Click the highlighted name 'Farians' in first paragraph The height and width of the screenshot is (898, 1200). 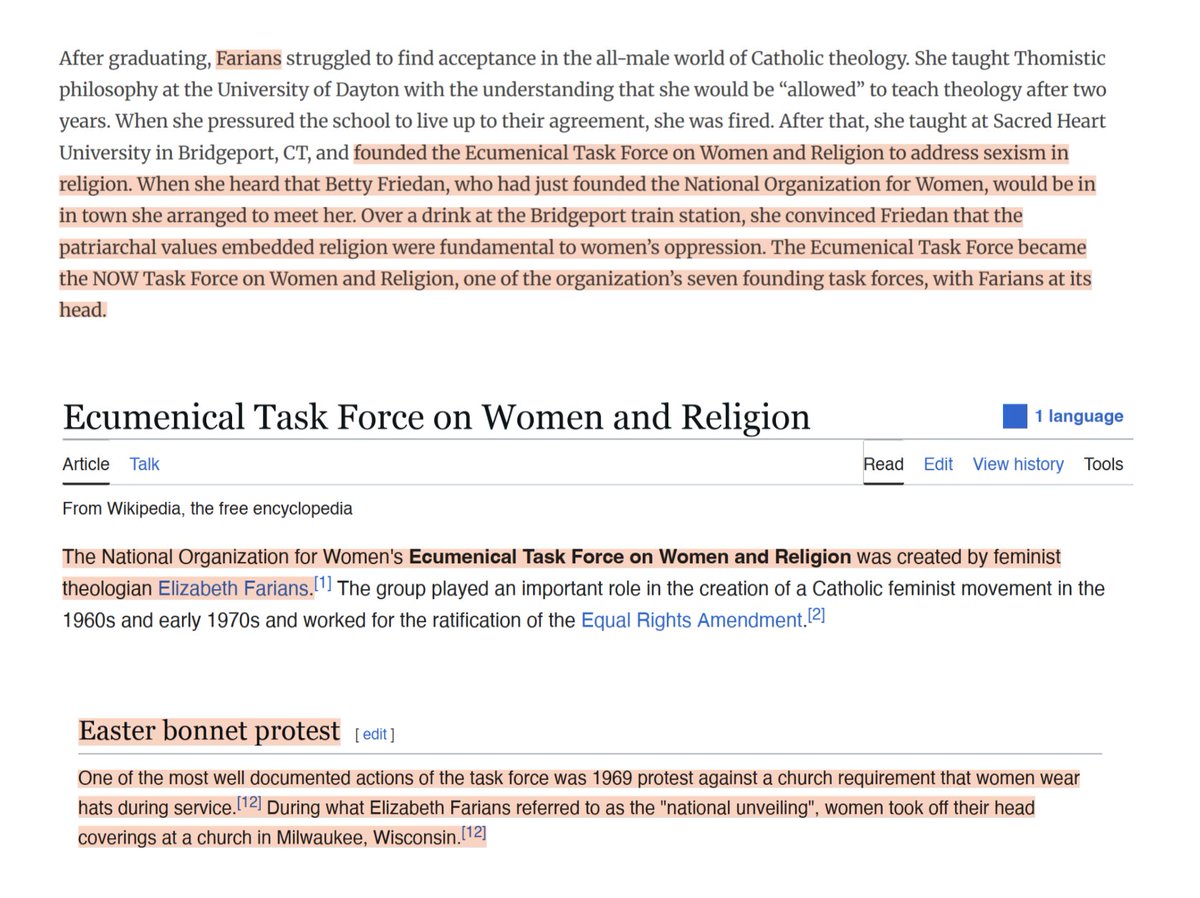tap(249, 58)
